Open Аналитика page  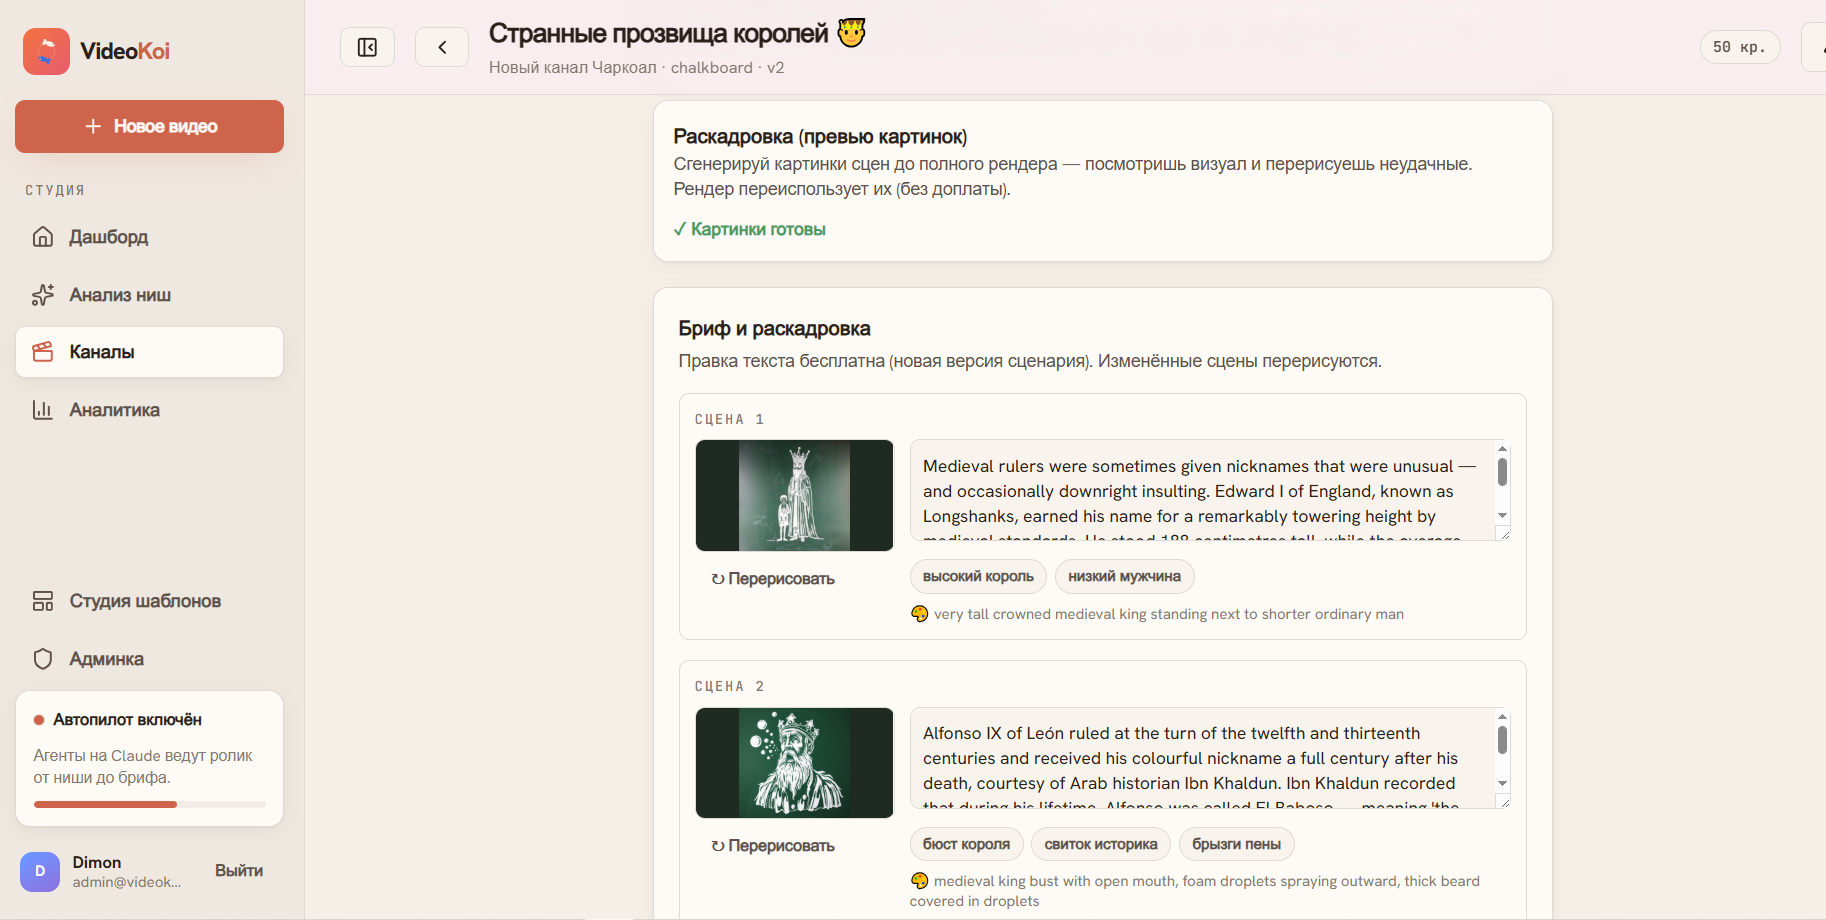(x=149, y=410)
